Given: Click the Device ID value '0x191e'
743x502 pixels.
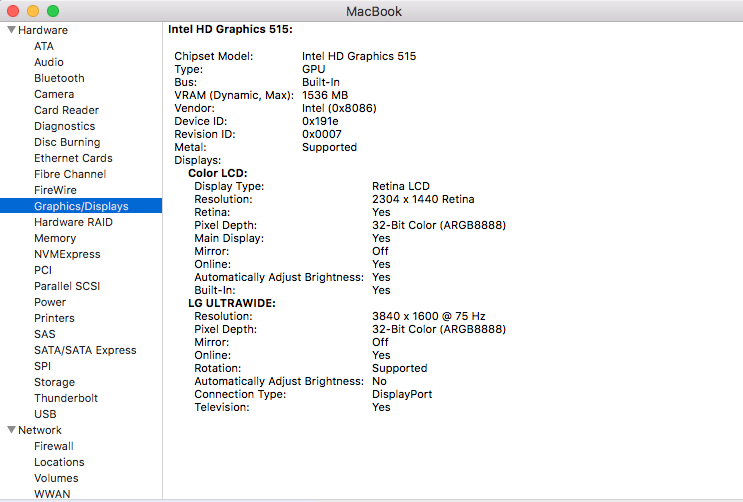Looking at the screenshot, I should [x=320, y=121].
